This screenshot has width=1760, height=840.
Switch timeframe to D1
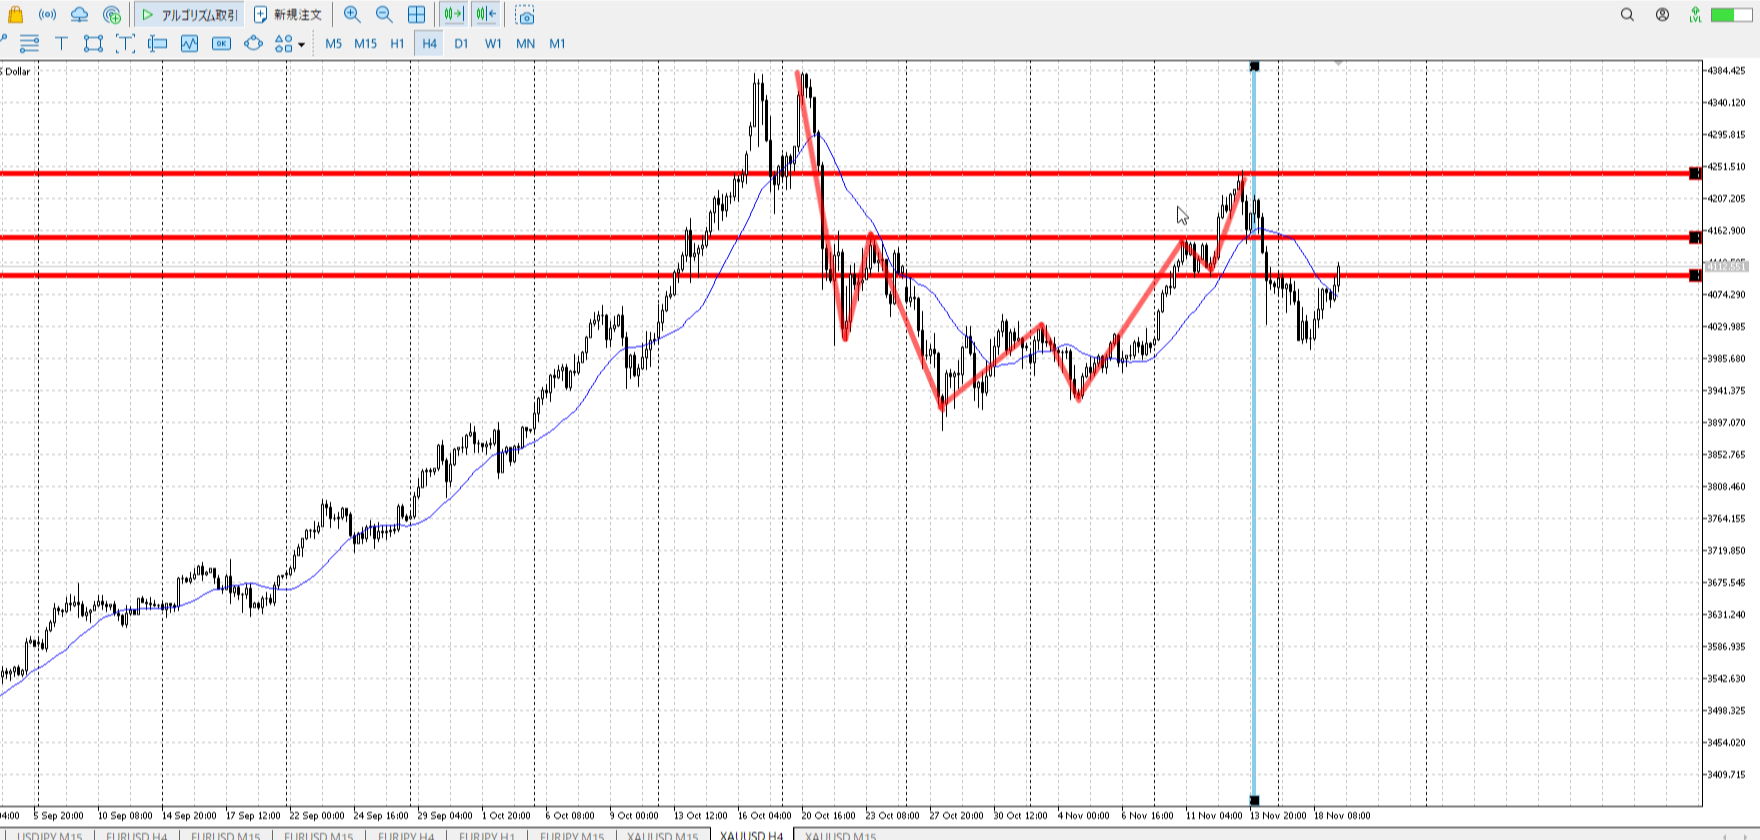pyautogui.click(x=461, y=43)
